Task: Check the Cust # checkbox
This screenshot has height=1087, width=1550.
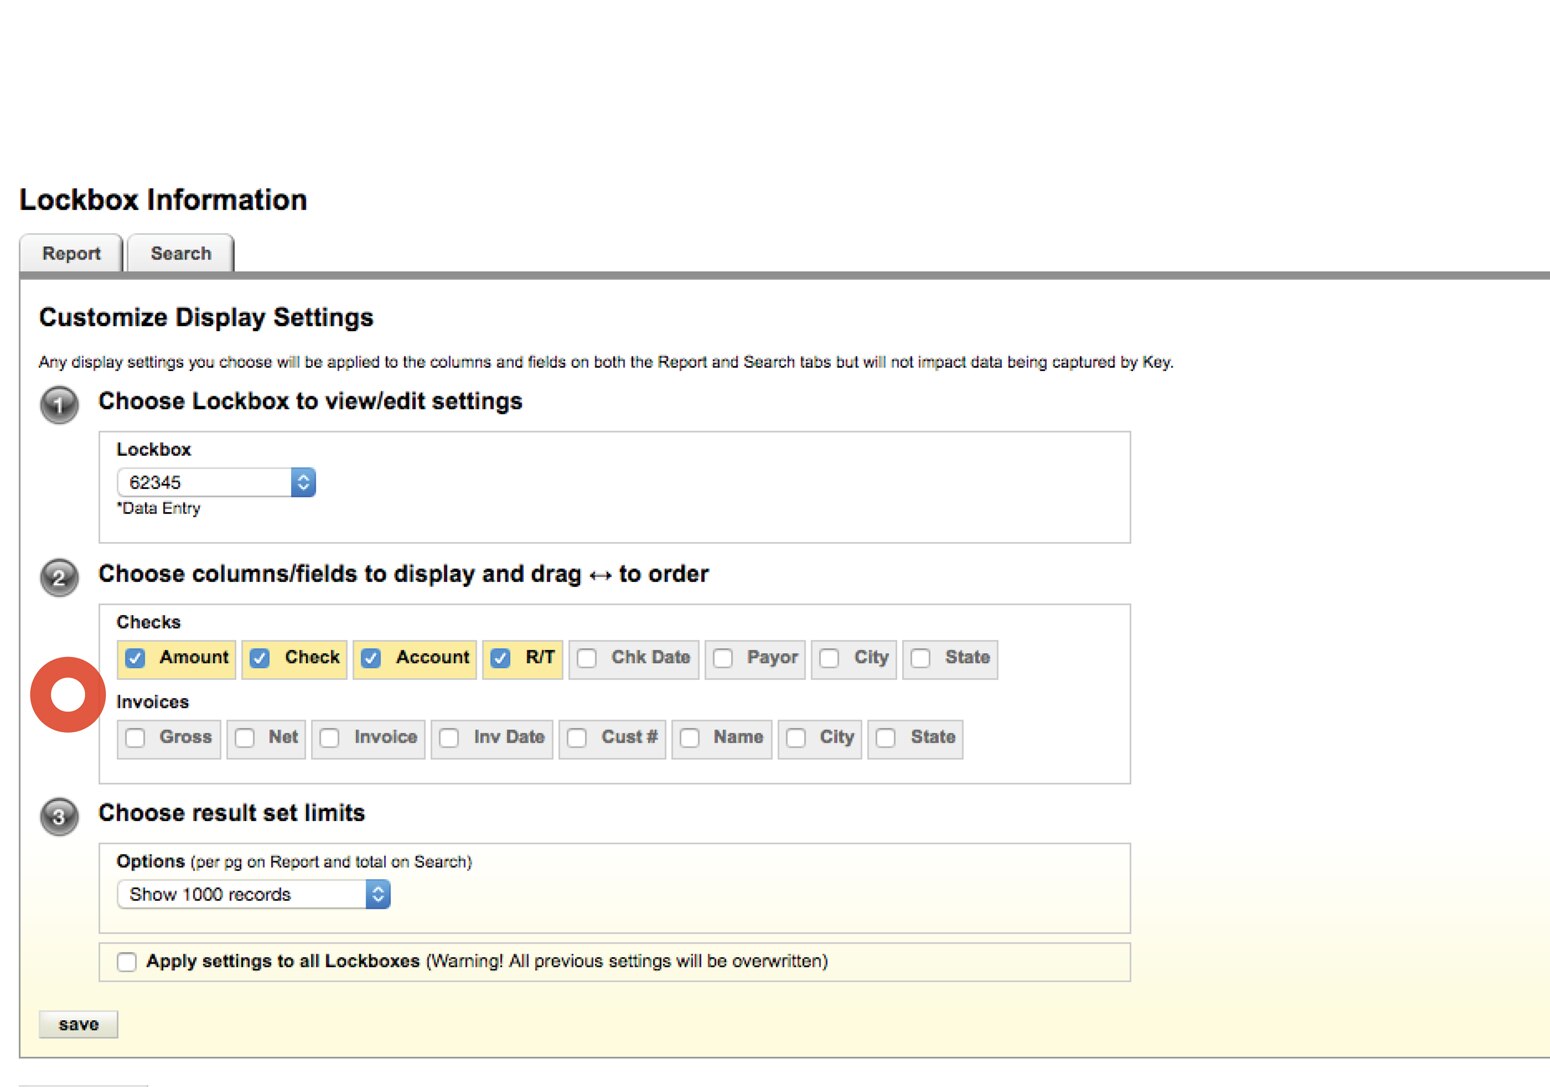Action: (x=576, y=738)
